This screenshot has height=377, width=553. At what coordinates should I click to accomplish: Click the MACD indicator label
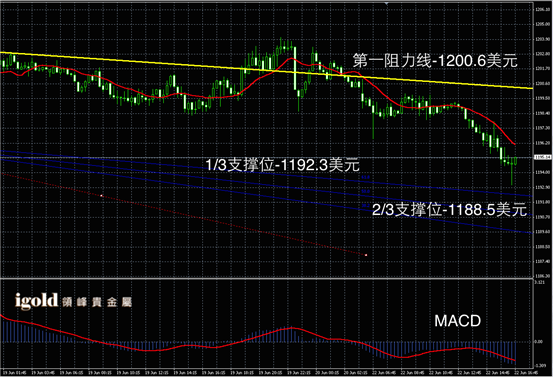point(457,321)
